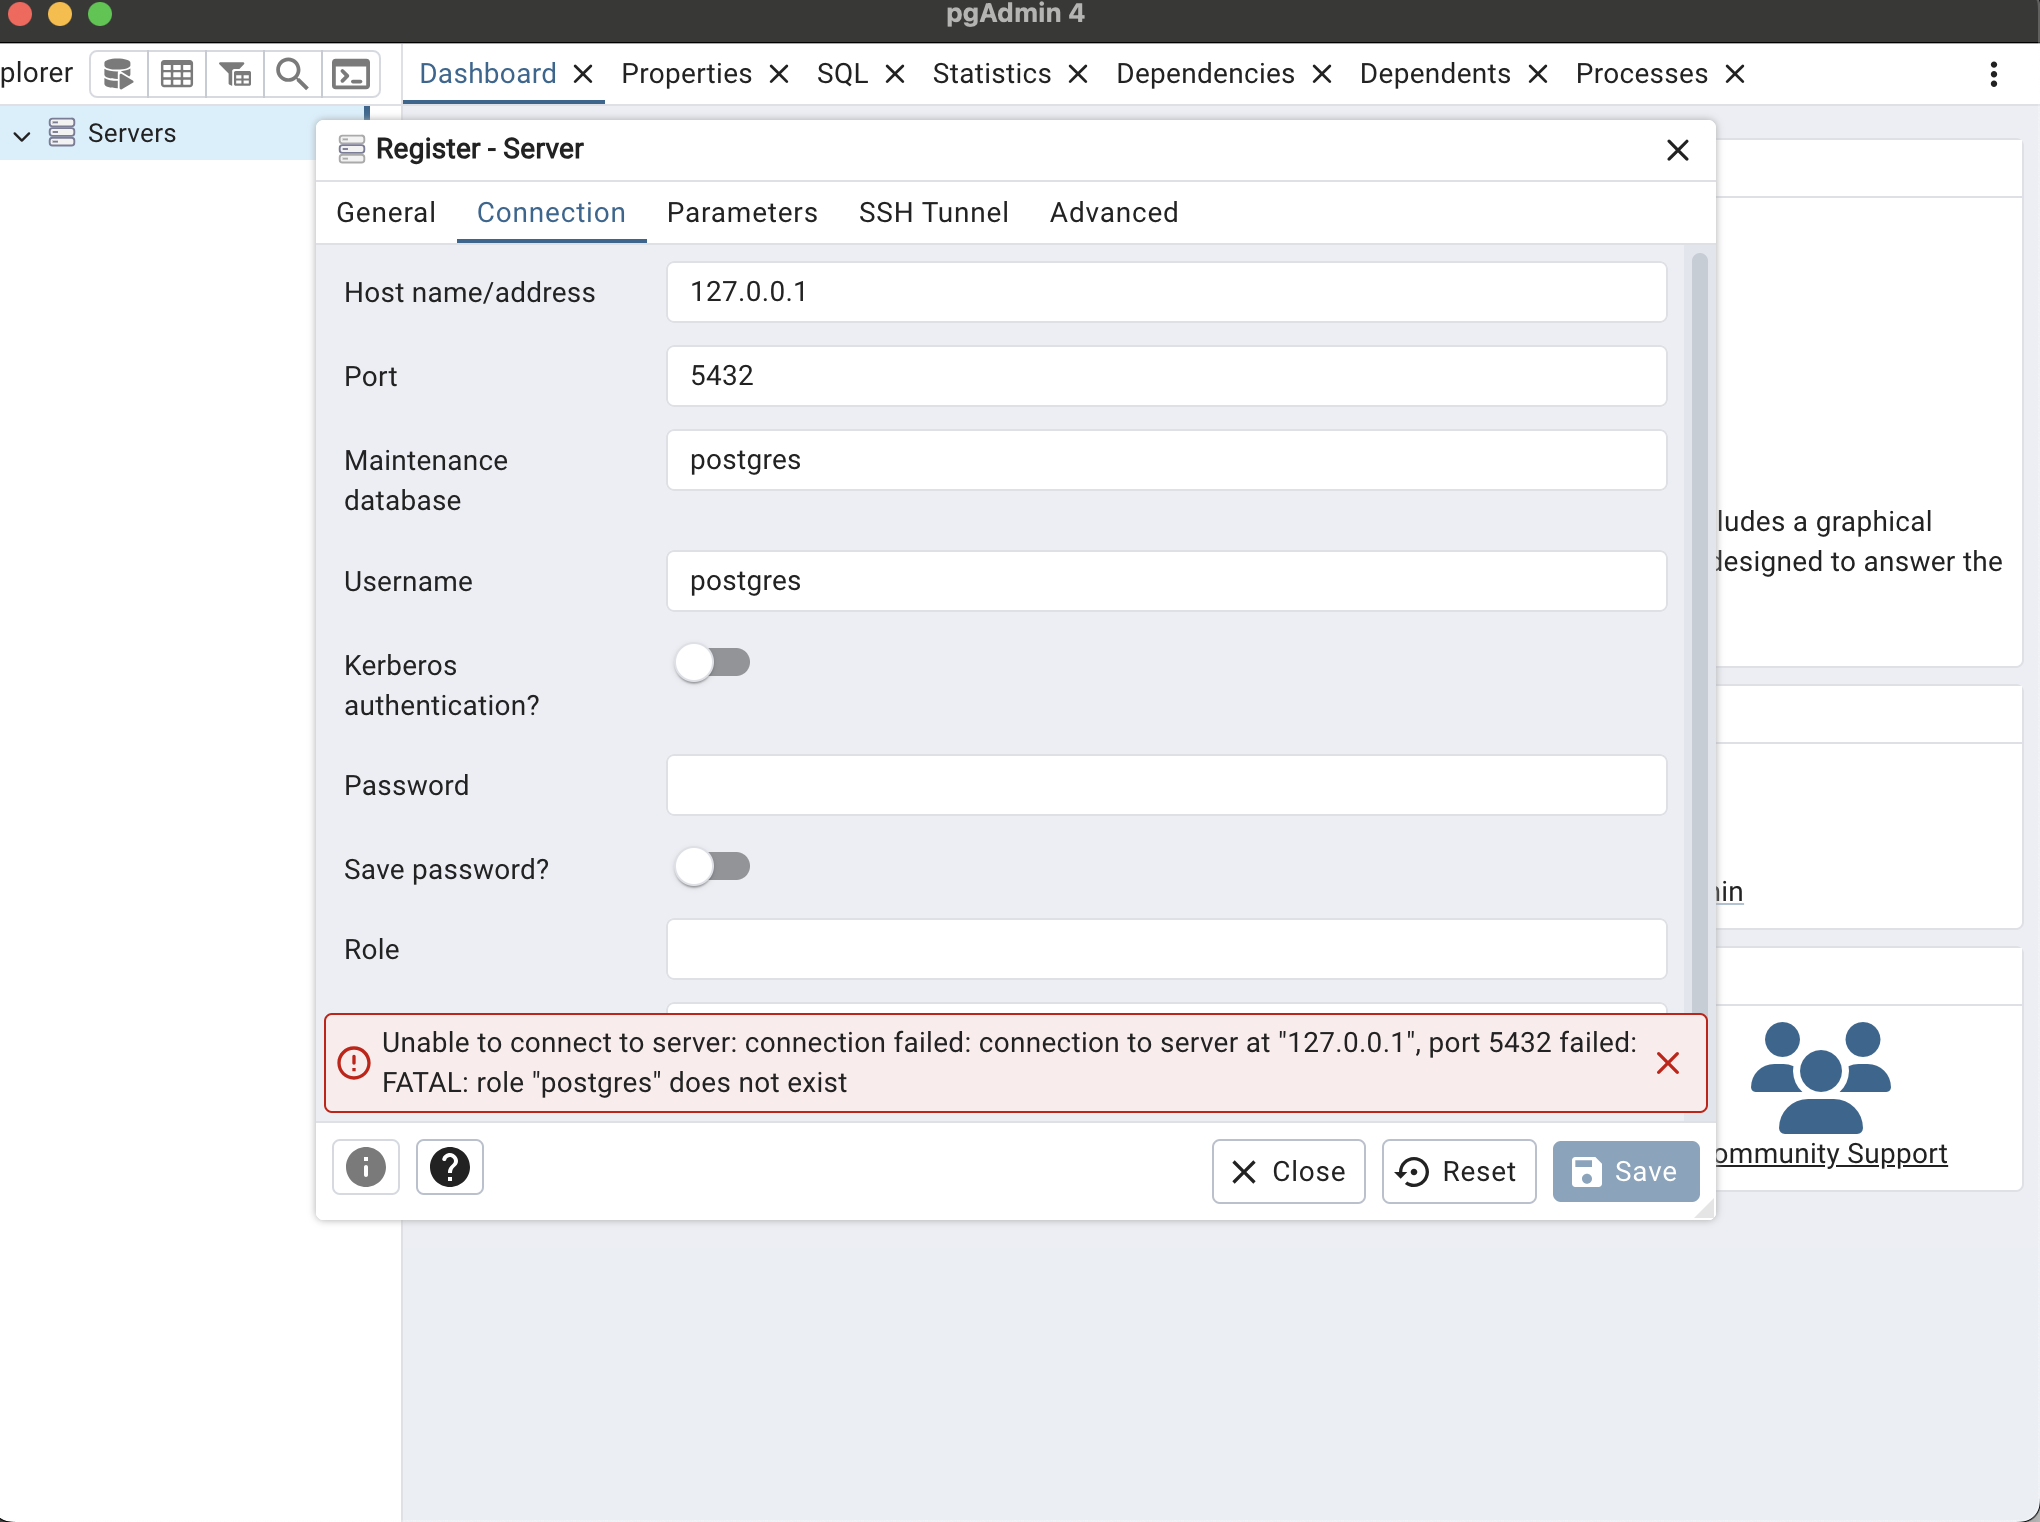The image size is (2040, 1522).
Task: Close the Properties tab with its X
Action: tap(779, 74)
